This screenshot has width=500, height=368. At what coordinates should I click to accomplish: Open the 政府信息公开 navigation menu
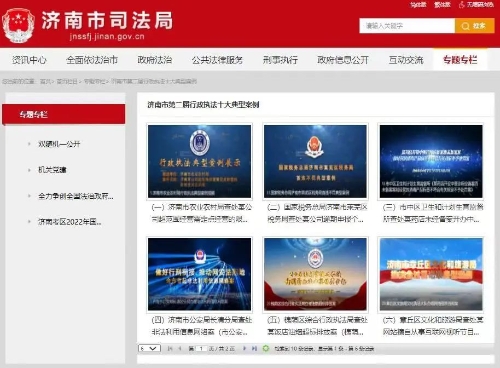(x=343, y=60)
